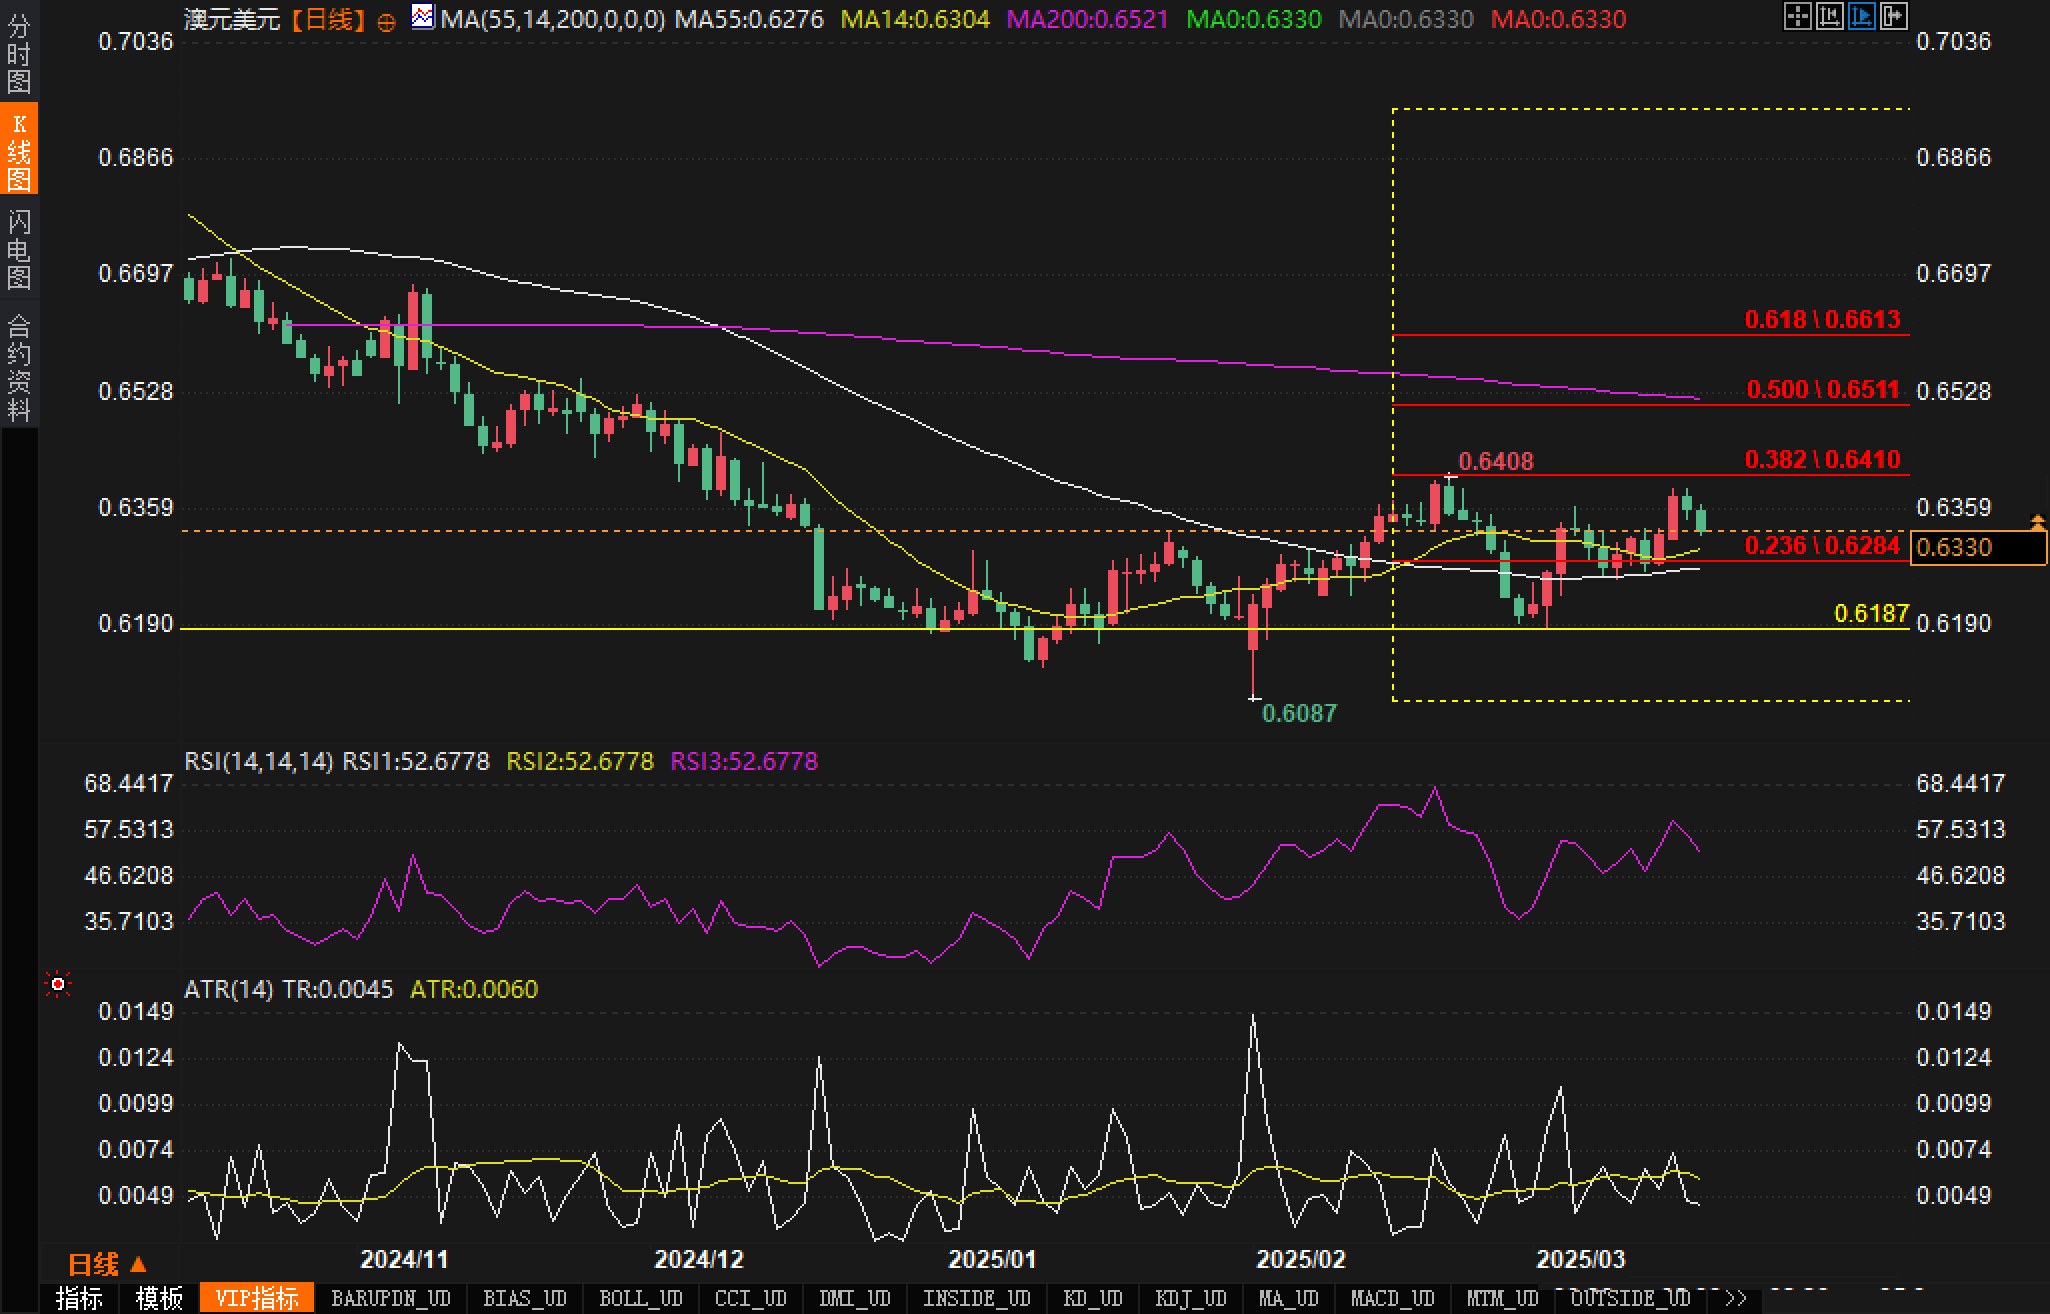Screen dimensions: 2050x1314
Task: Click the 2025/03 date axis label
Action: (x=1581, y=1259)
